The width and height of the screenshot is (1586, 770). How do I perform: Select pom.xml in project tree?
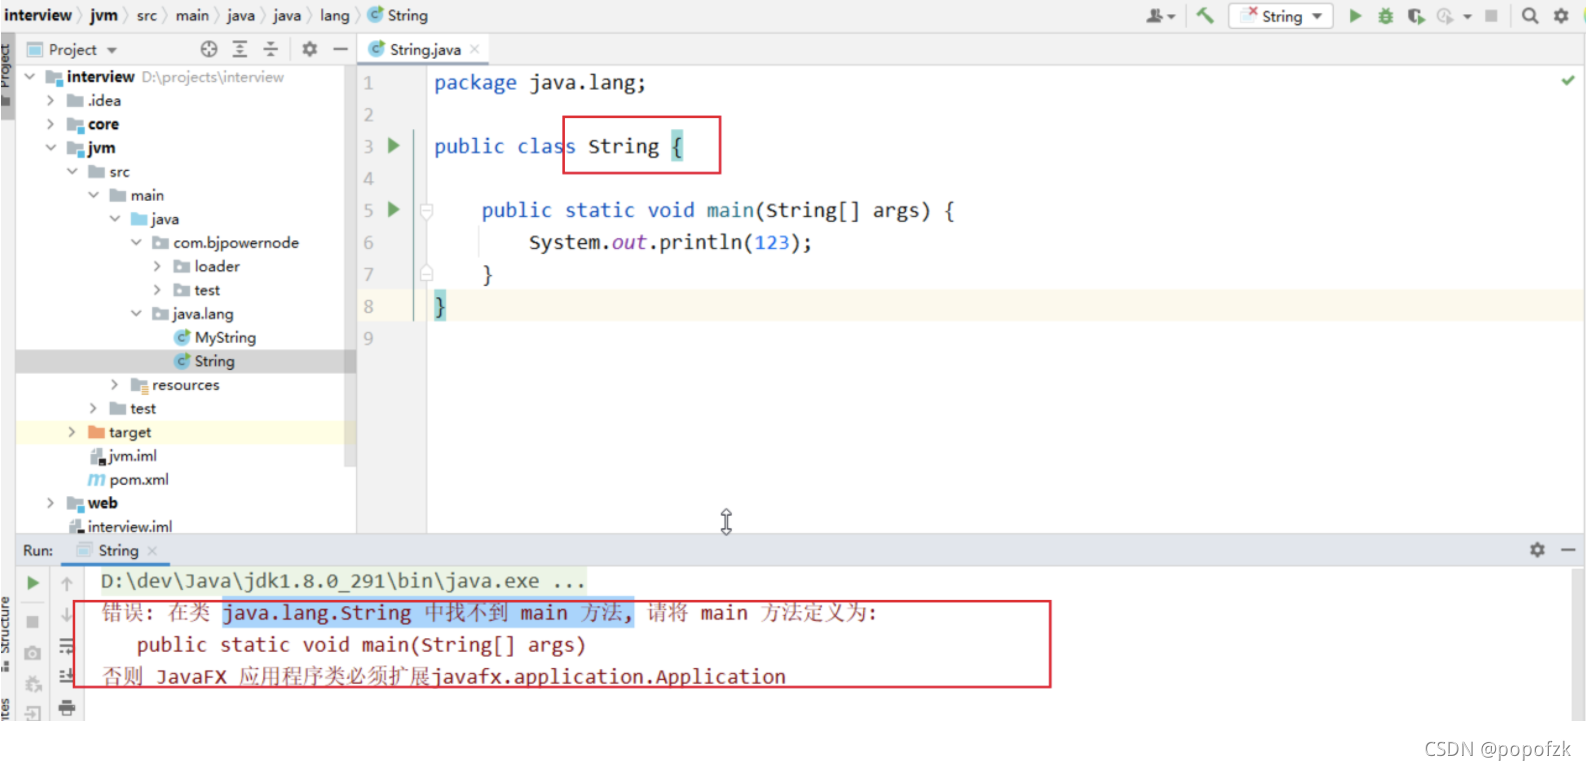[139, 479]
